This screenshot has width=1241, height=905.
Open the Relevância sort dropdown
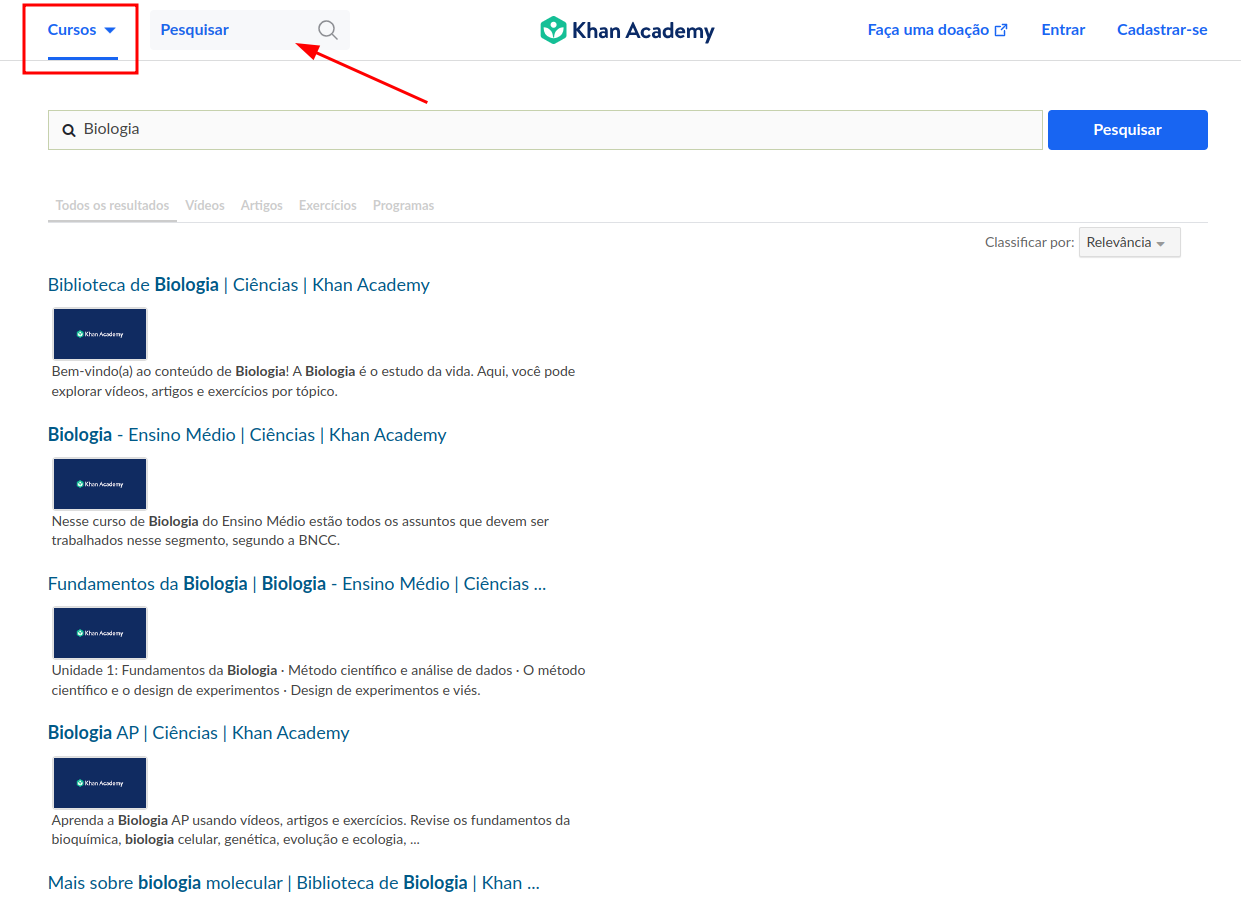1129,243
